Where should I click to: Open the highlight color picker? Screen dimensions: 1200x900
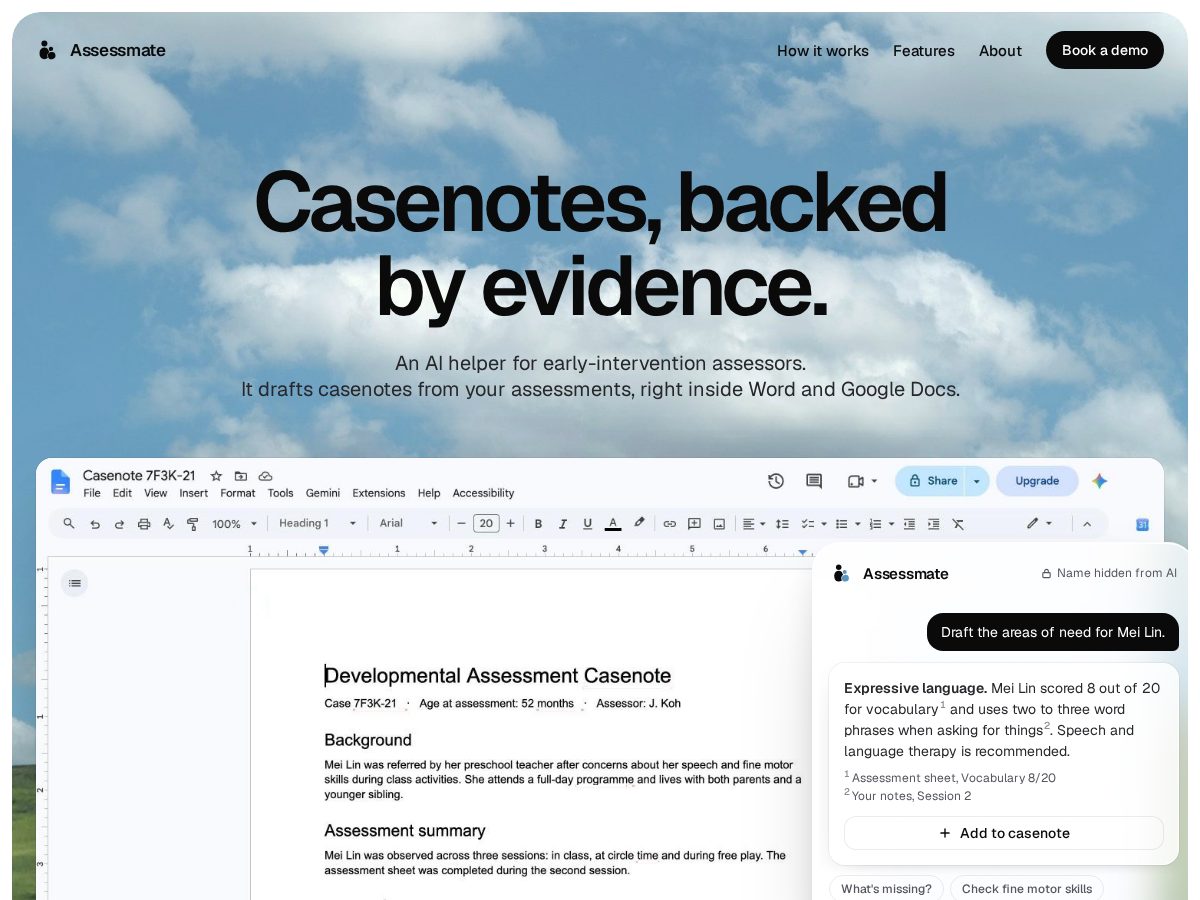click(x=639, y=523)
